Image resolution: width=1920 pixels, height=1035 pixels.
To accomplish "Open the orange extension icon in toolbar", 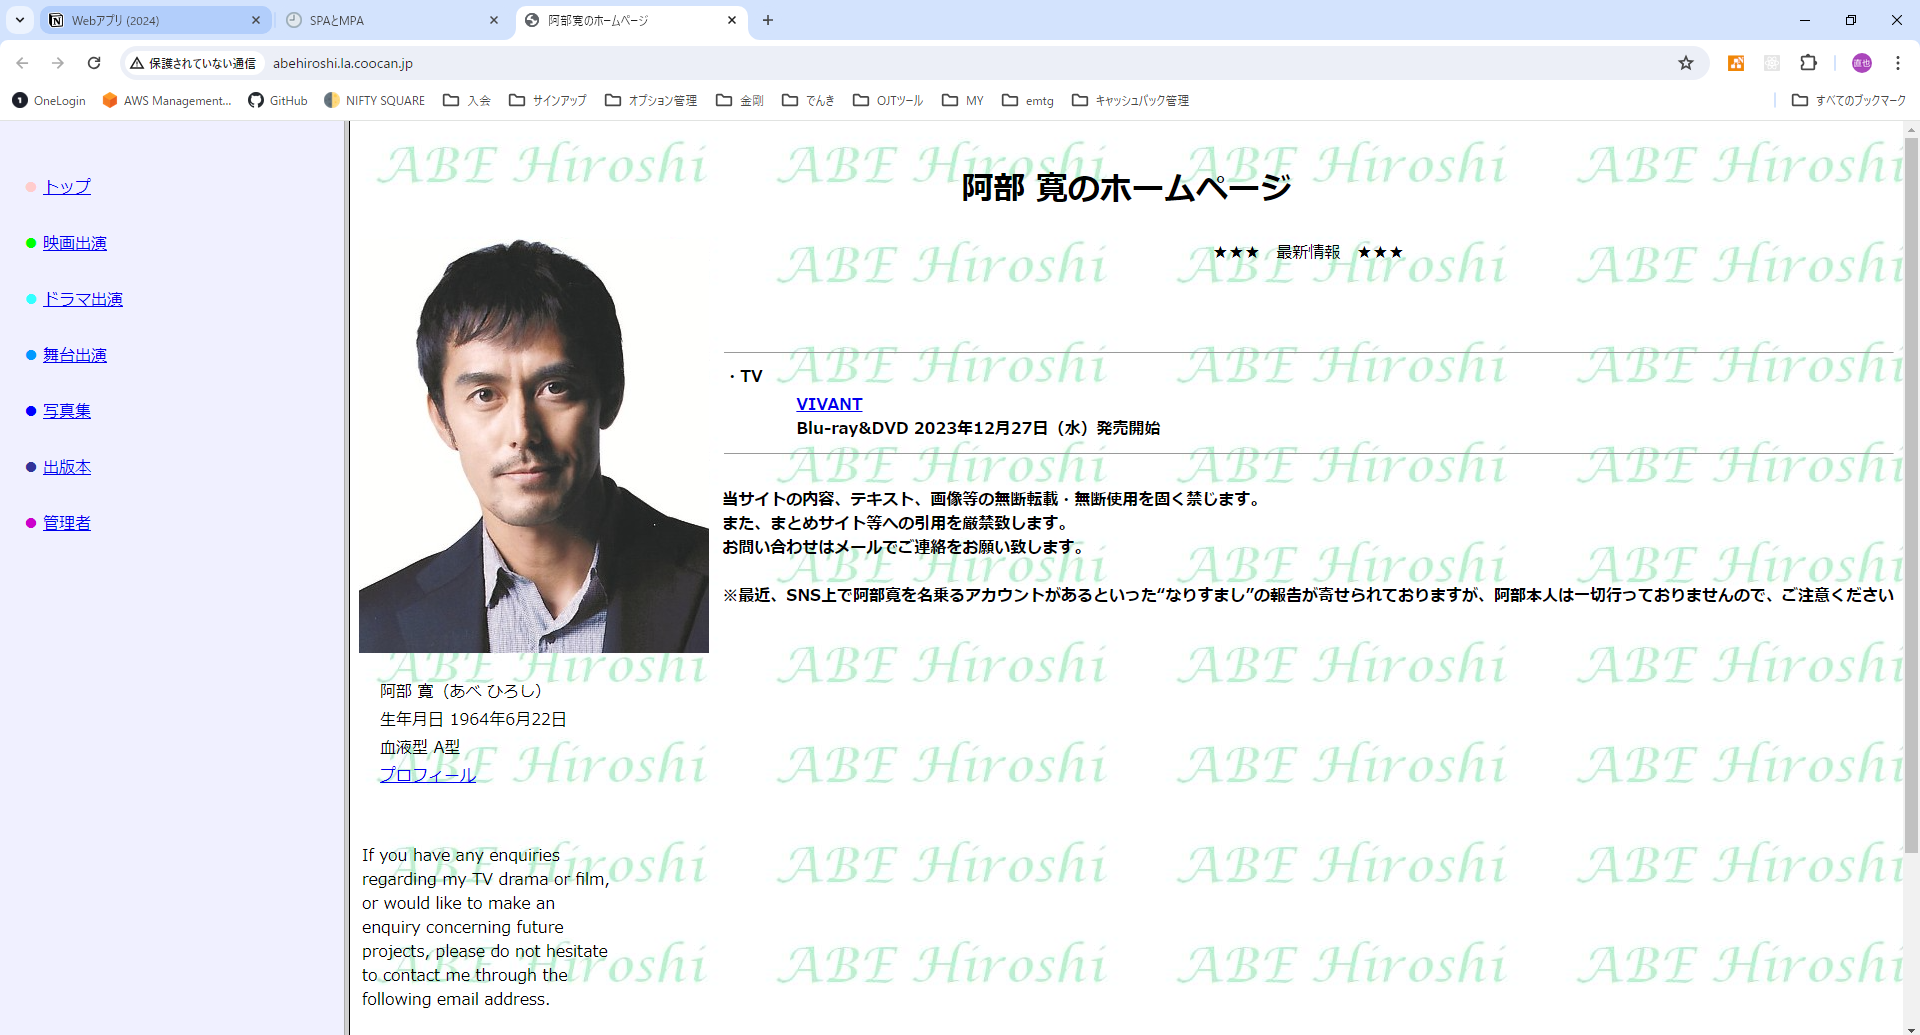I will pos(1736,63).
